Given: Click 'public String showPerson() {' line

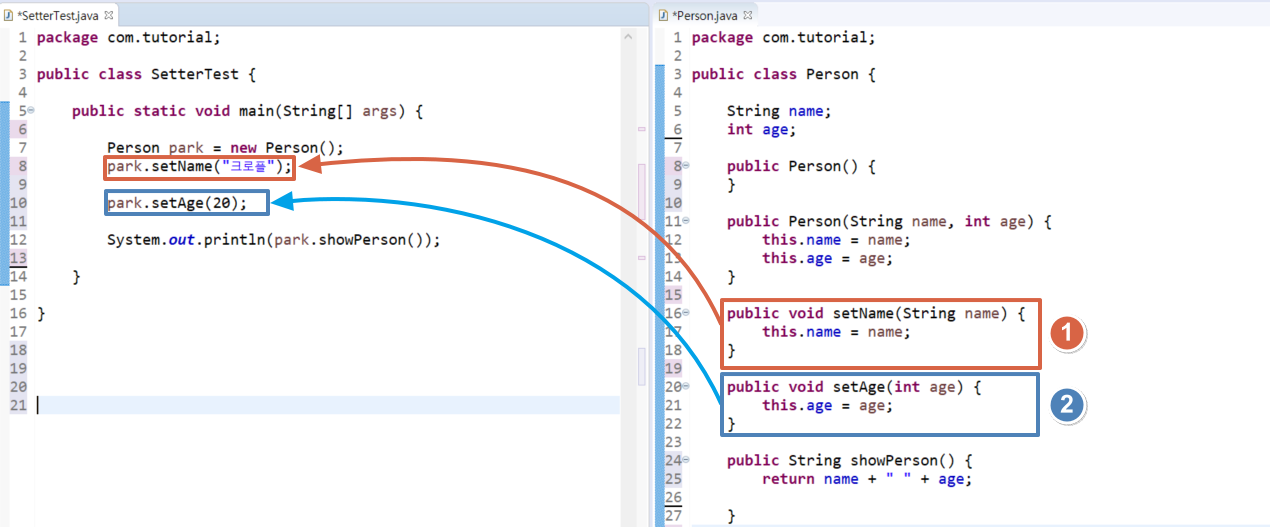Looking at the screenshot, I should [x=850, y=460].
